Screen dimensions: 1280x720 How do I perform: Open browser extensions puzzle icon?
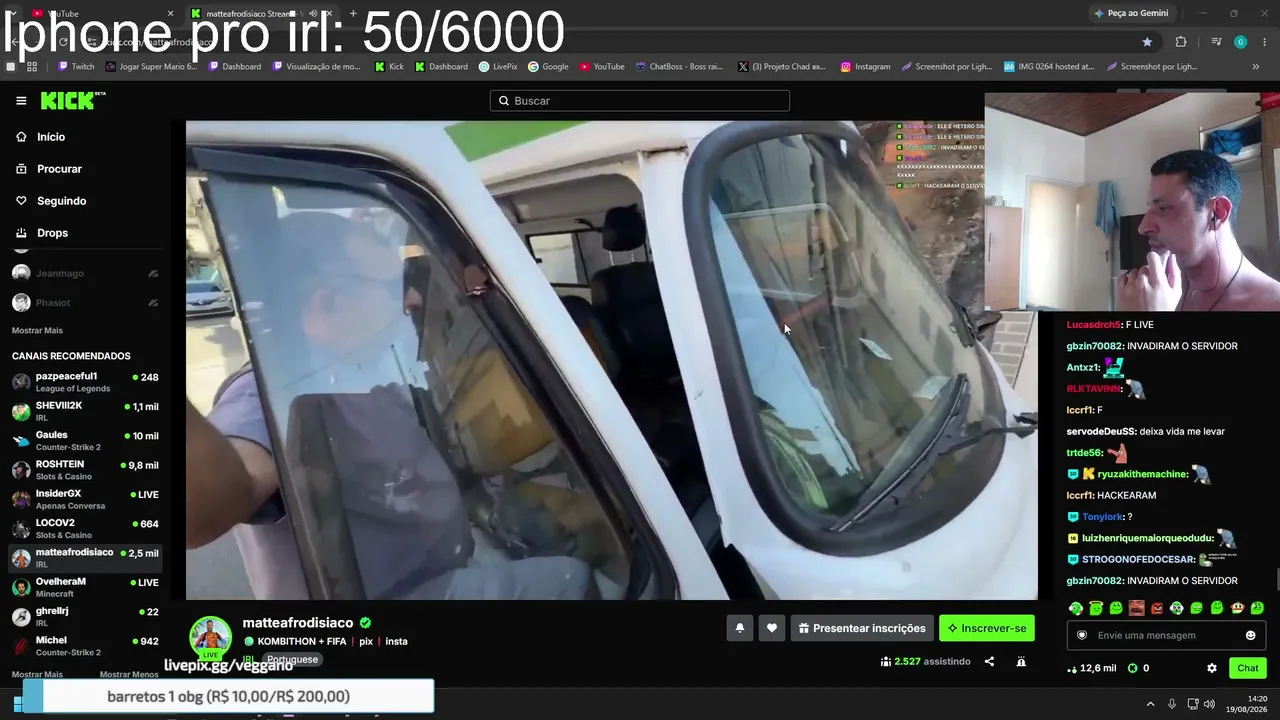click(x=1181, y=41)
